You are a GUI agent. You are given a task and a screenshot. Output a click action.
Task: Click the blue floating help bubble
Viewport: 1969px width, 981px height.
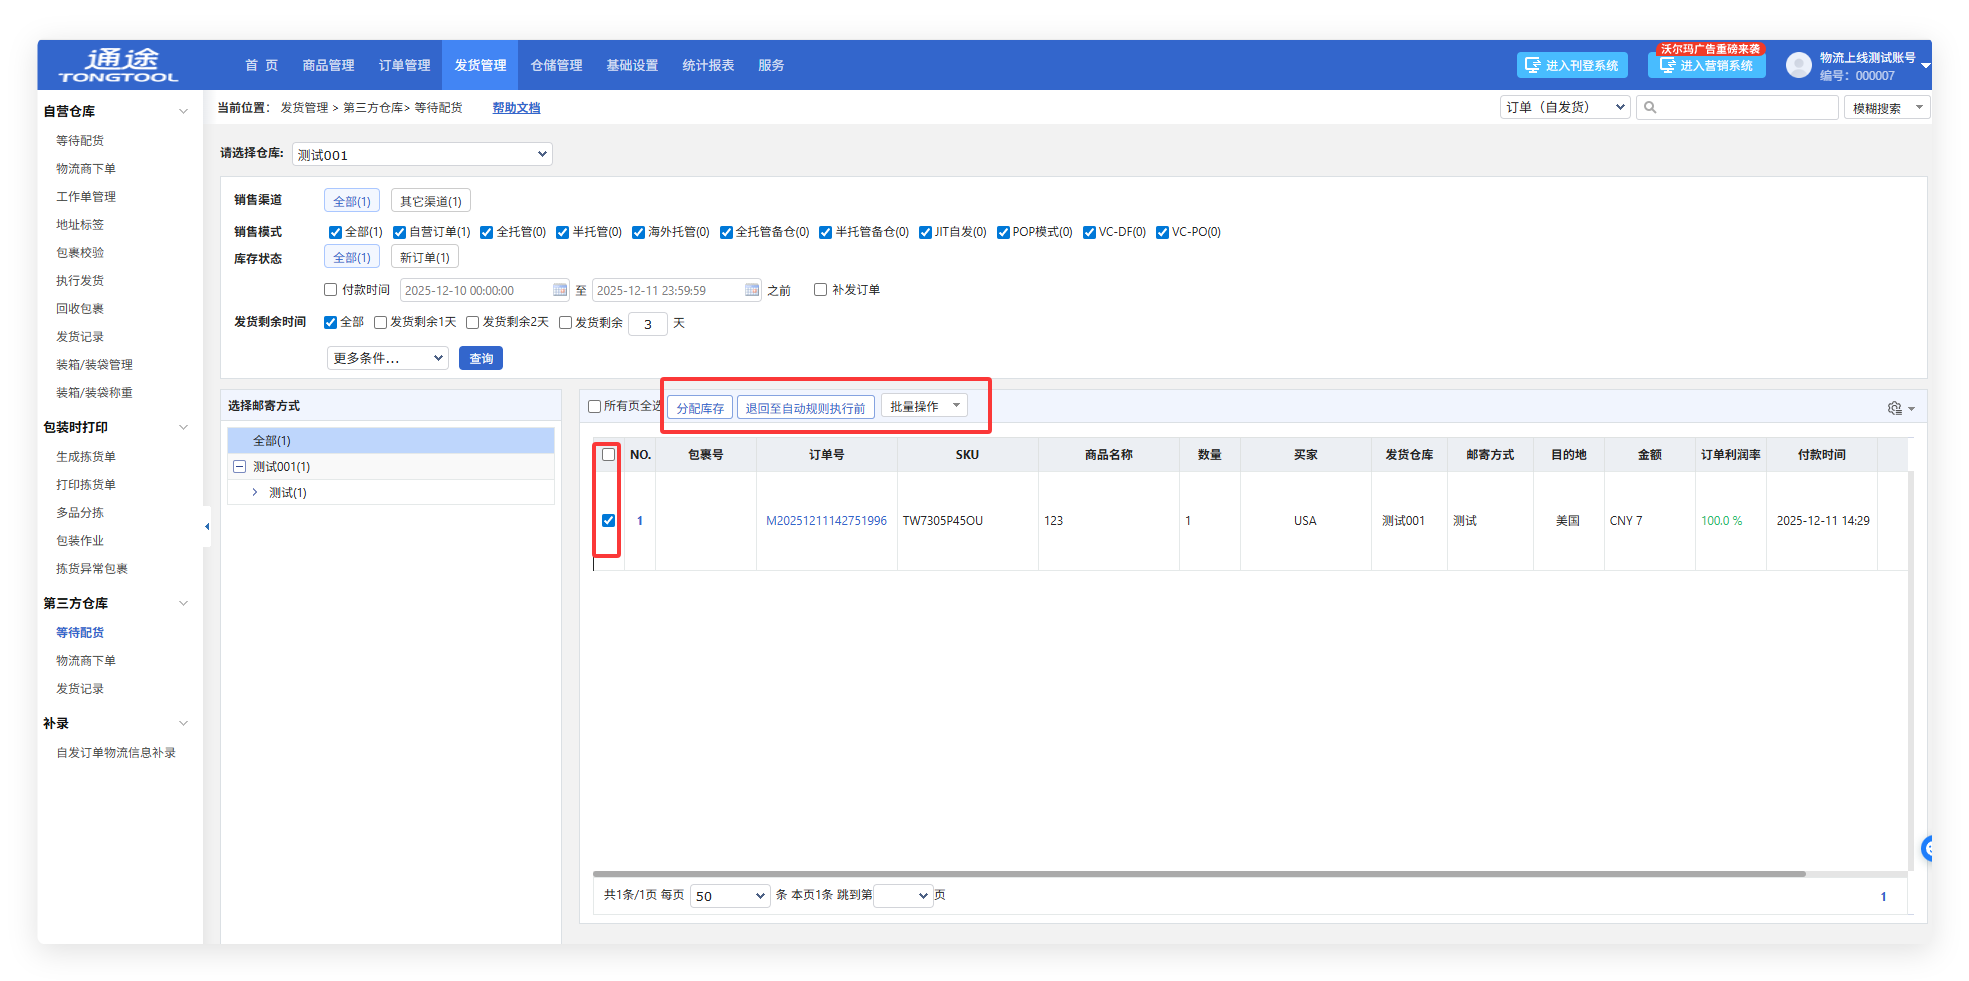point(1928,849)
